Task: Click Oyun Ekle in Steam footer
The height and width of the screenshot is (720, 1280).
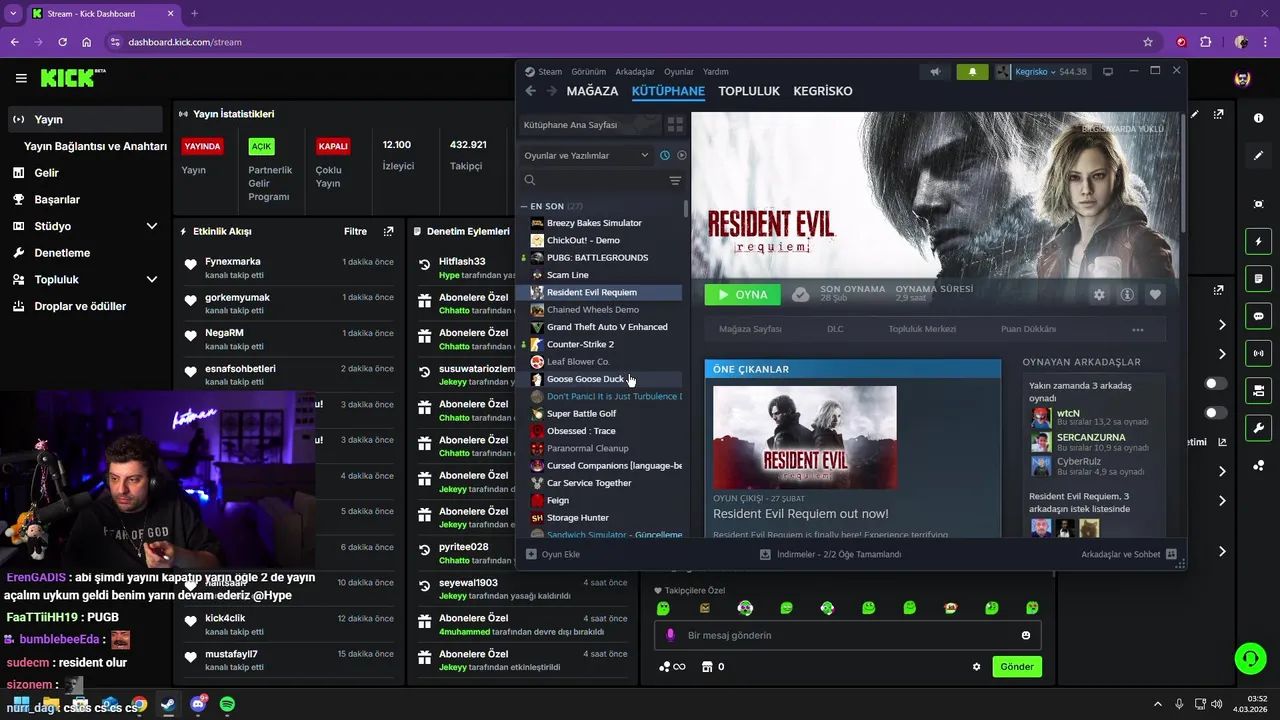Action: tap(553, 554)
